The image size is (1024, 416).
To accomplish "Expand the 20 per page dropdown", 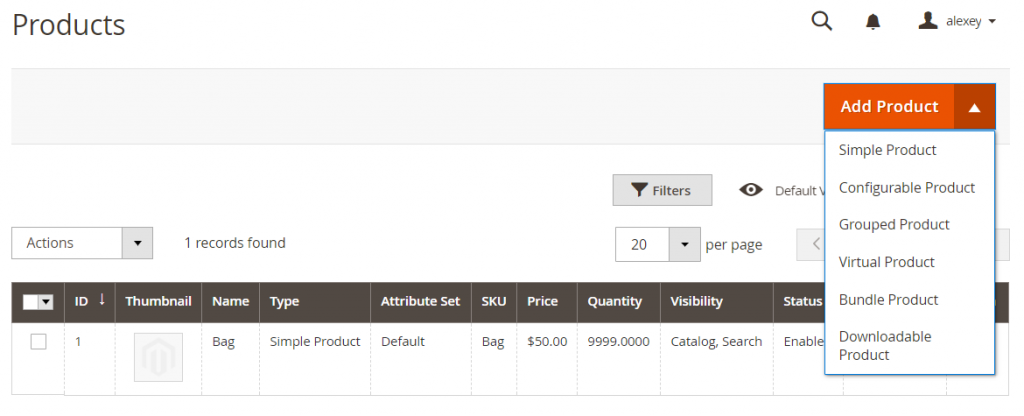I will [x=684, y=244].
